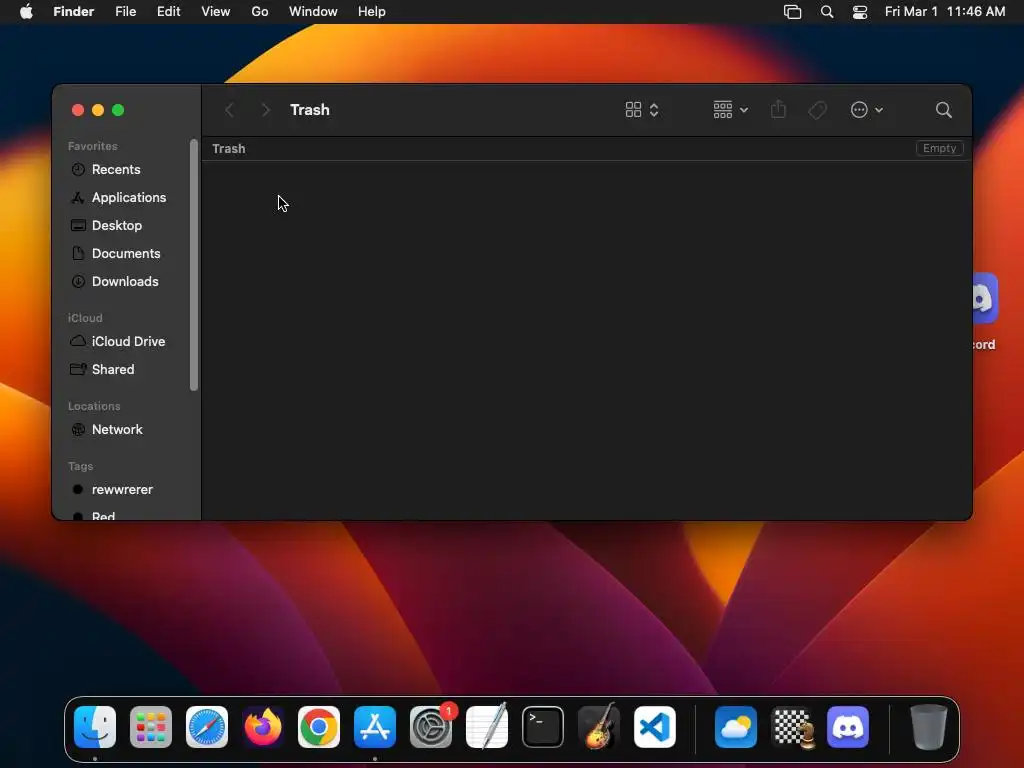1024x768 pixels.
Task: Close the Trash Finder window
Action: 78,110
